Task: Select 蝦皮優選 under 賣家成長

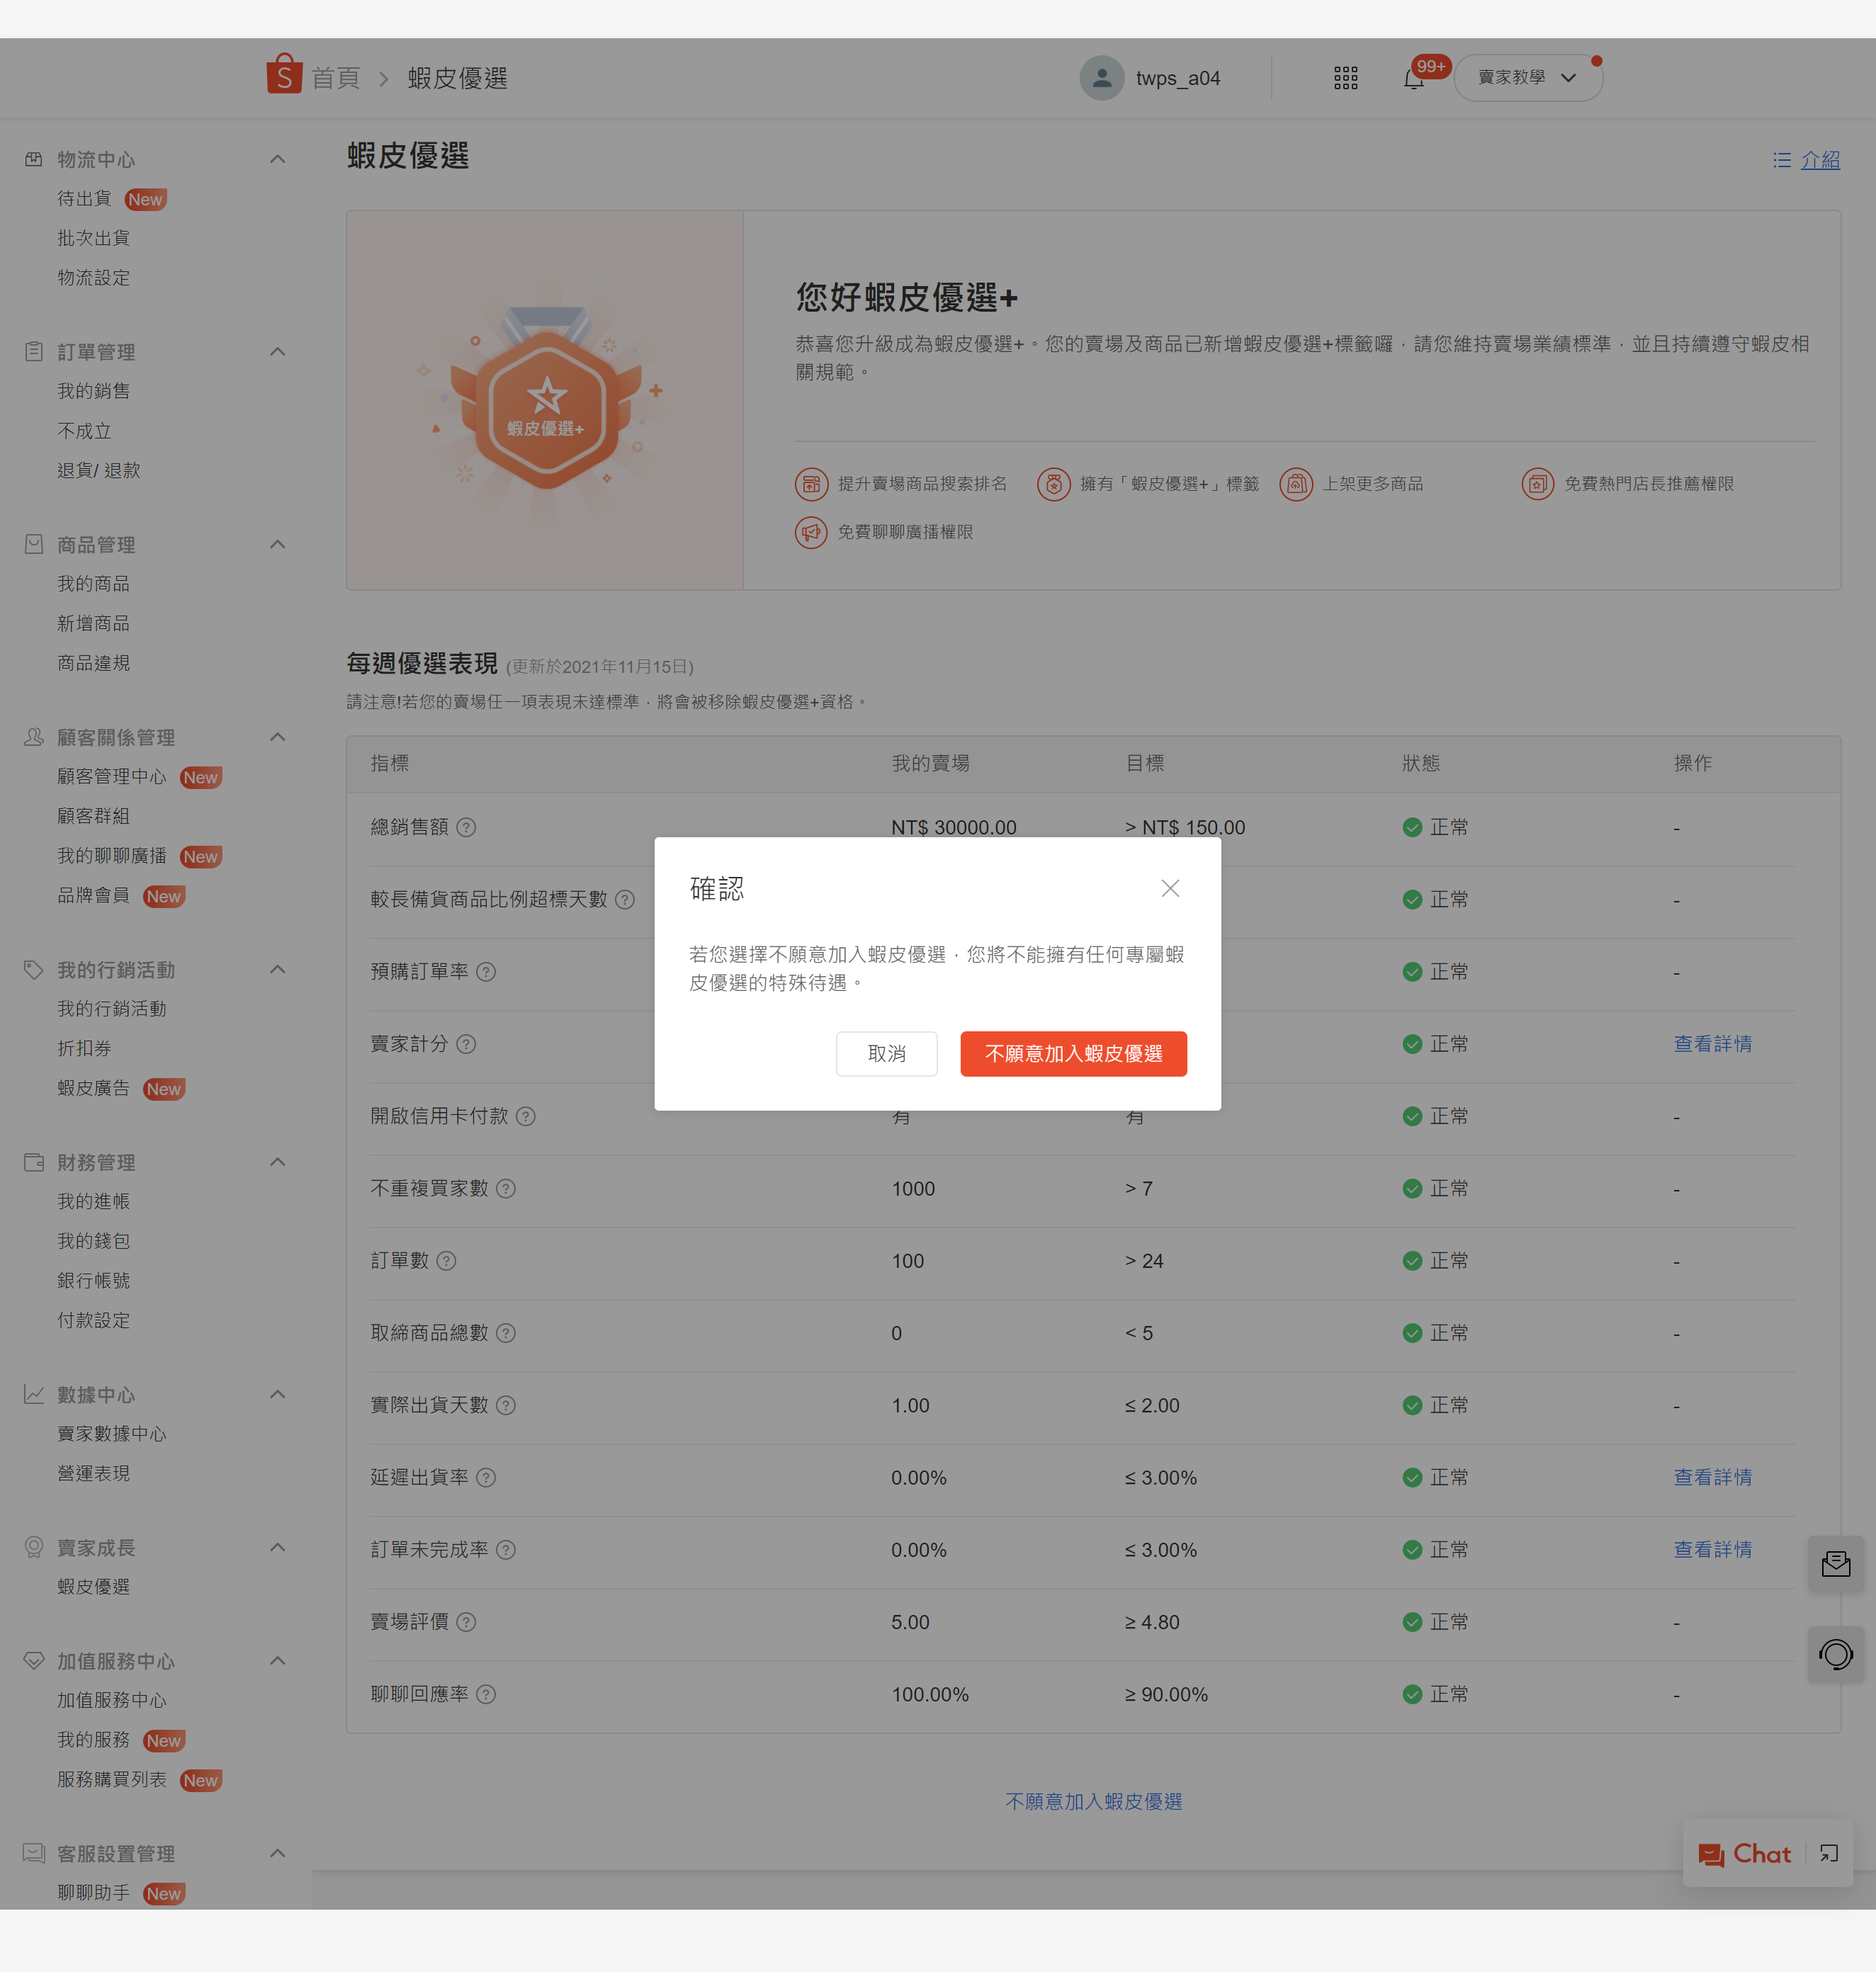Action: coord(93,1587)
